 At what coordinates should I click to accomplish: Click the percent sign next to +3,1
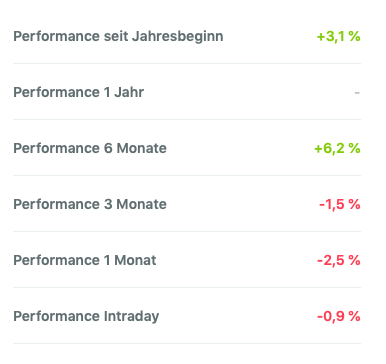pos(355,36)
